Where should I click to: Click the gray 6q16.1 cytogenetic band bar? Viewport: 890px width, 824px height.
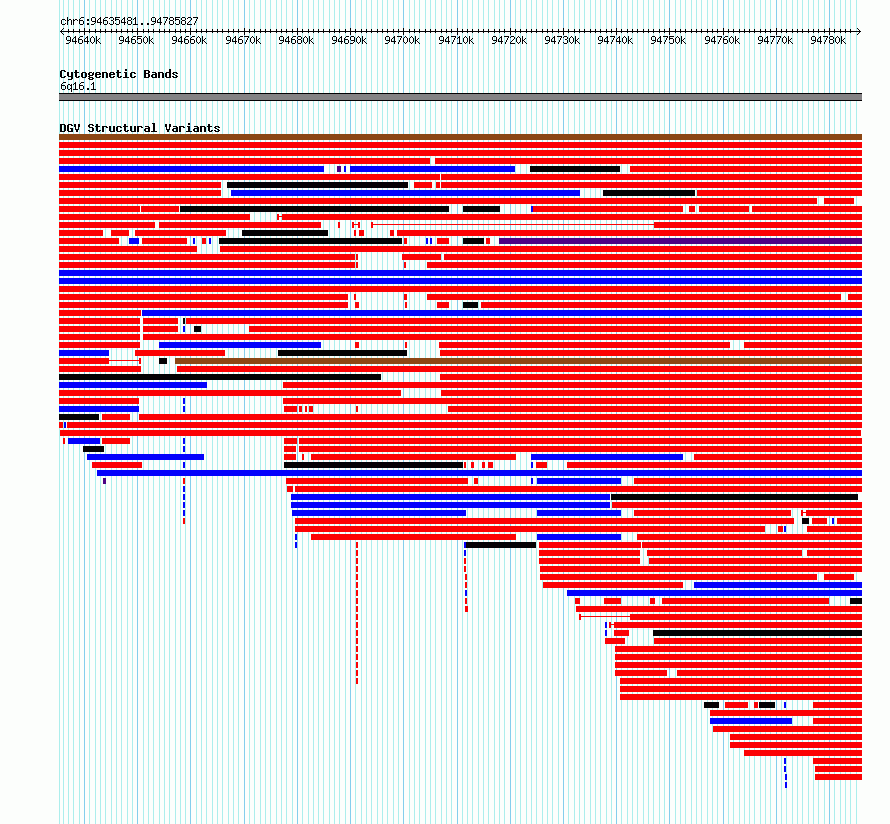(460, 97)
